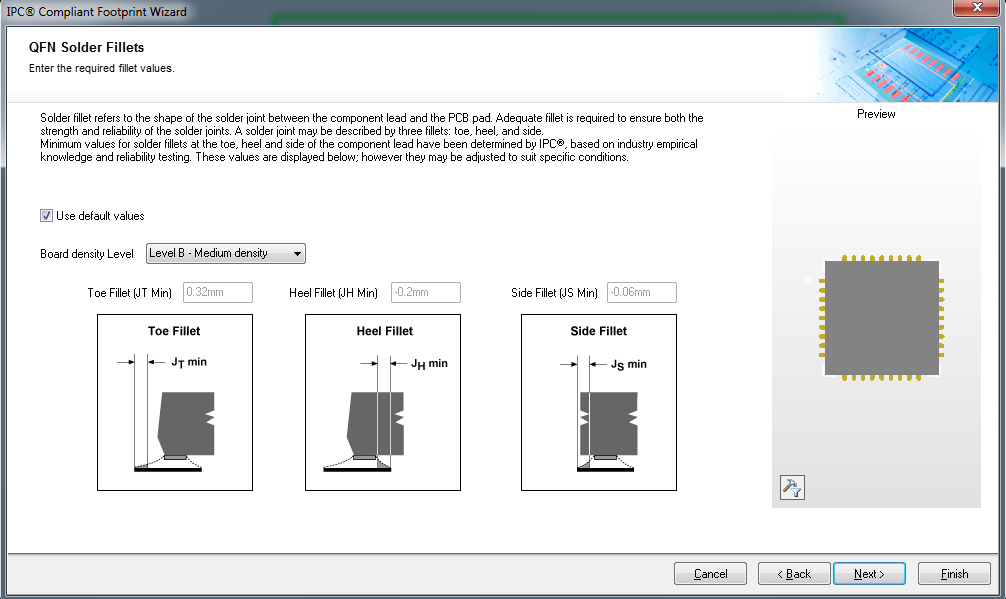Click the Toe Fillet (JT Min) field
The image size is (1006, 599).
point(217,293)
